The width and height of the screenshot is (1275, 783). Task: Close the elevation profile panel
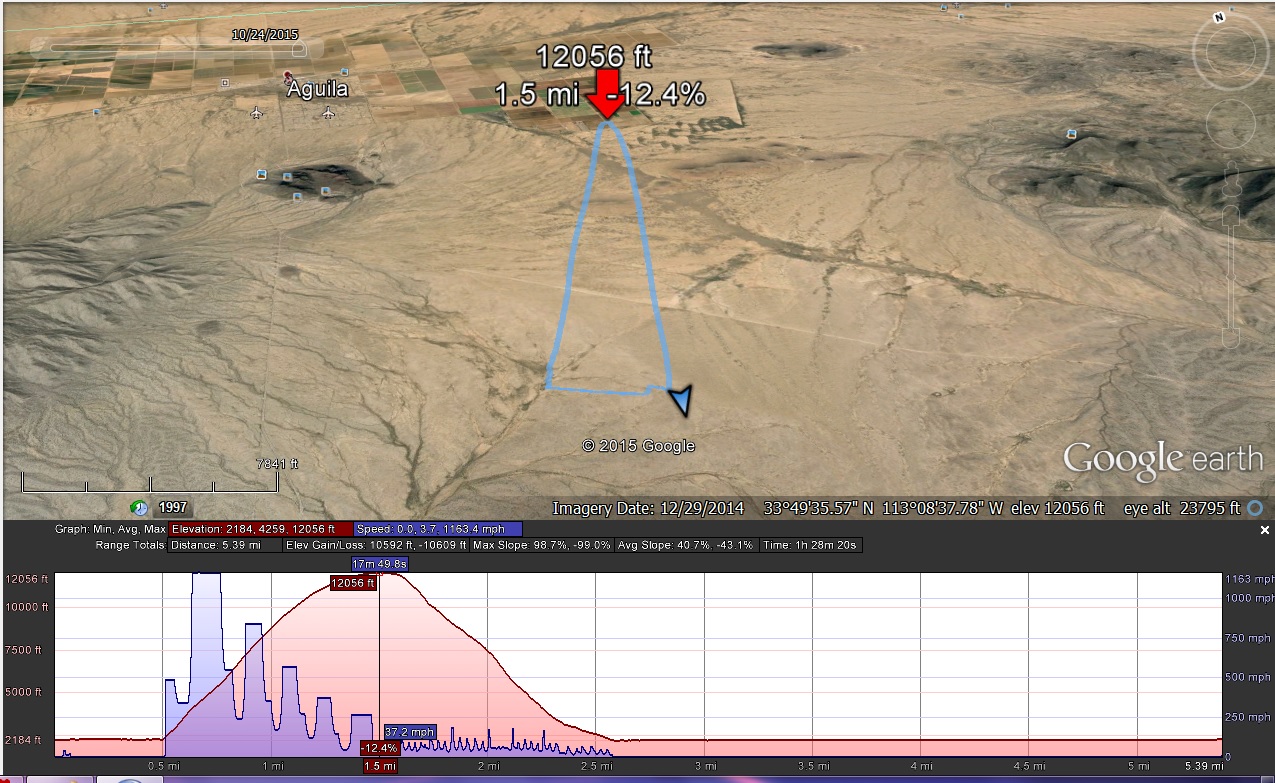pyautogui.click(x=1265, y=531)
